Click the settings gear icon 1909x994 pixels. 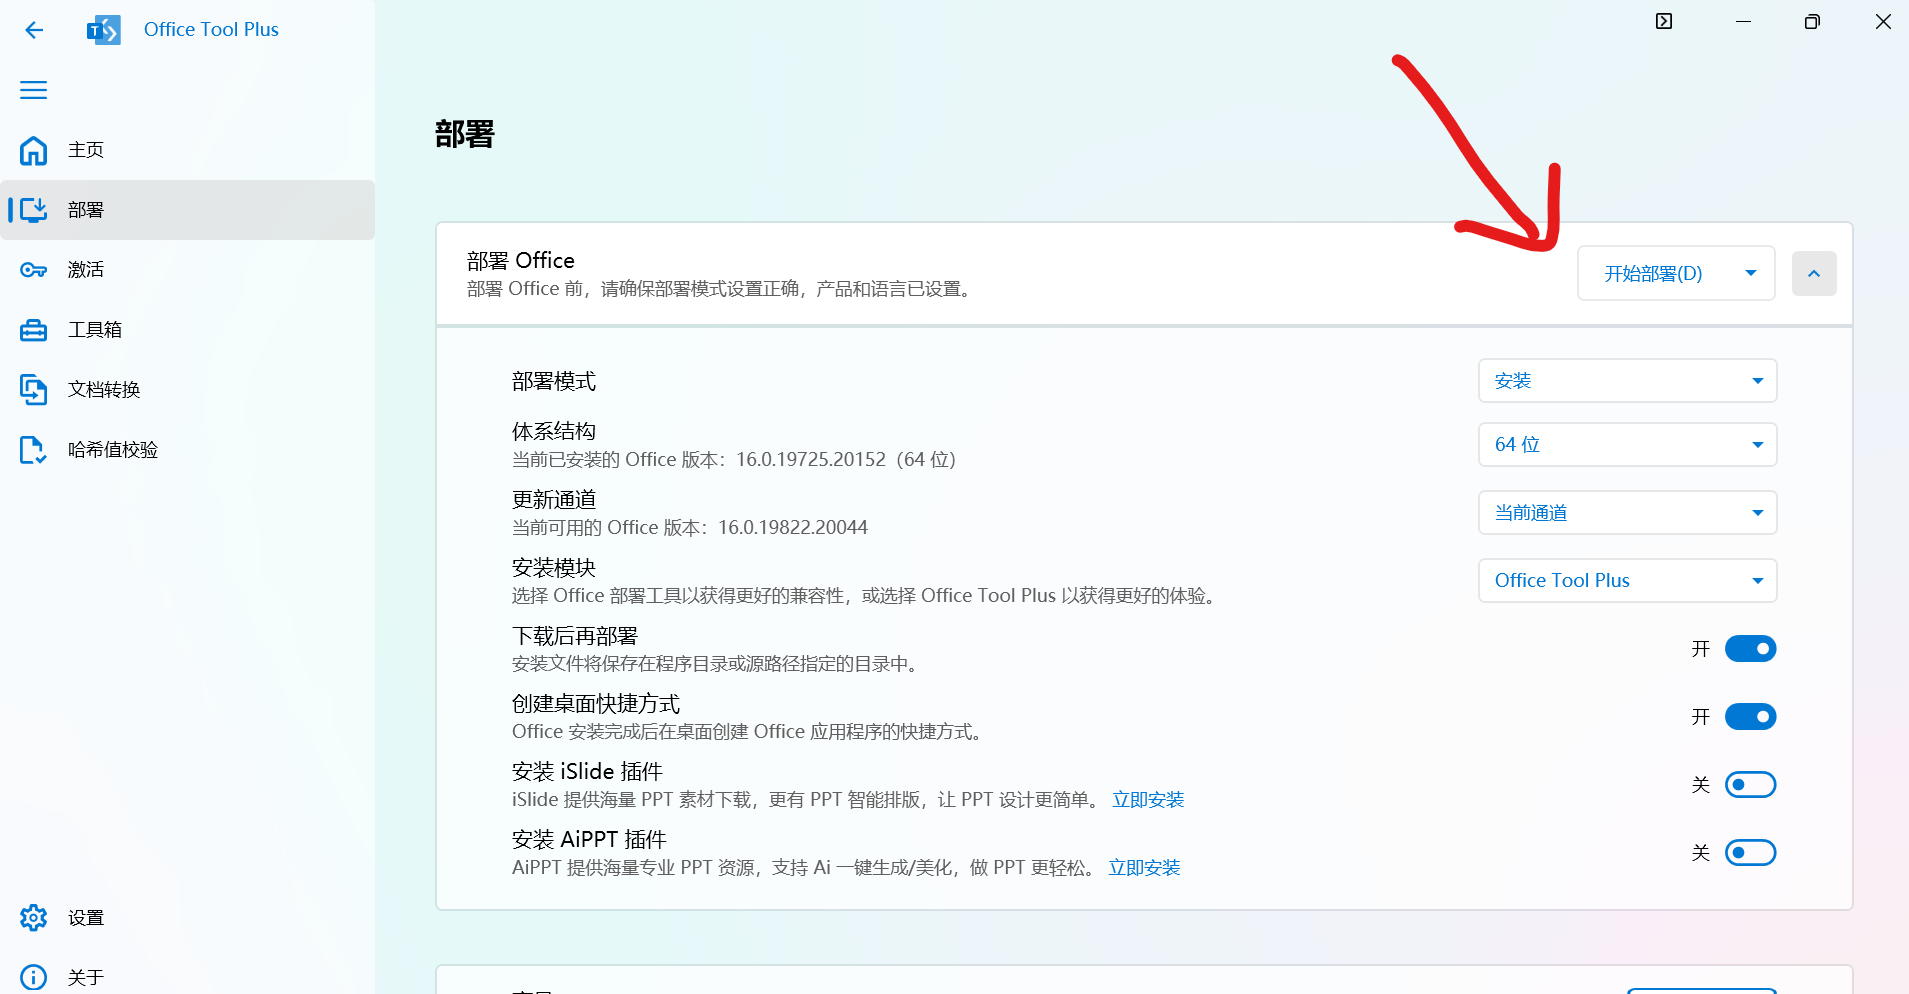pyautogui.click(x=34, y=918)
